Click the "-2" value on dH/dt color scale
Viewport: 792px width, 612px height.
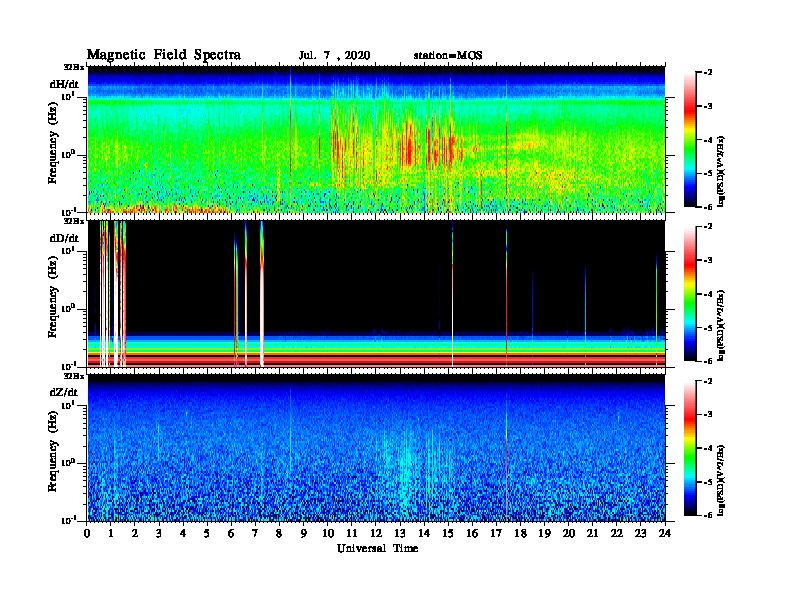[x=708, y=73]
